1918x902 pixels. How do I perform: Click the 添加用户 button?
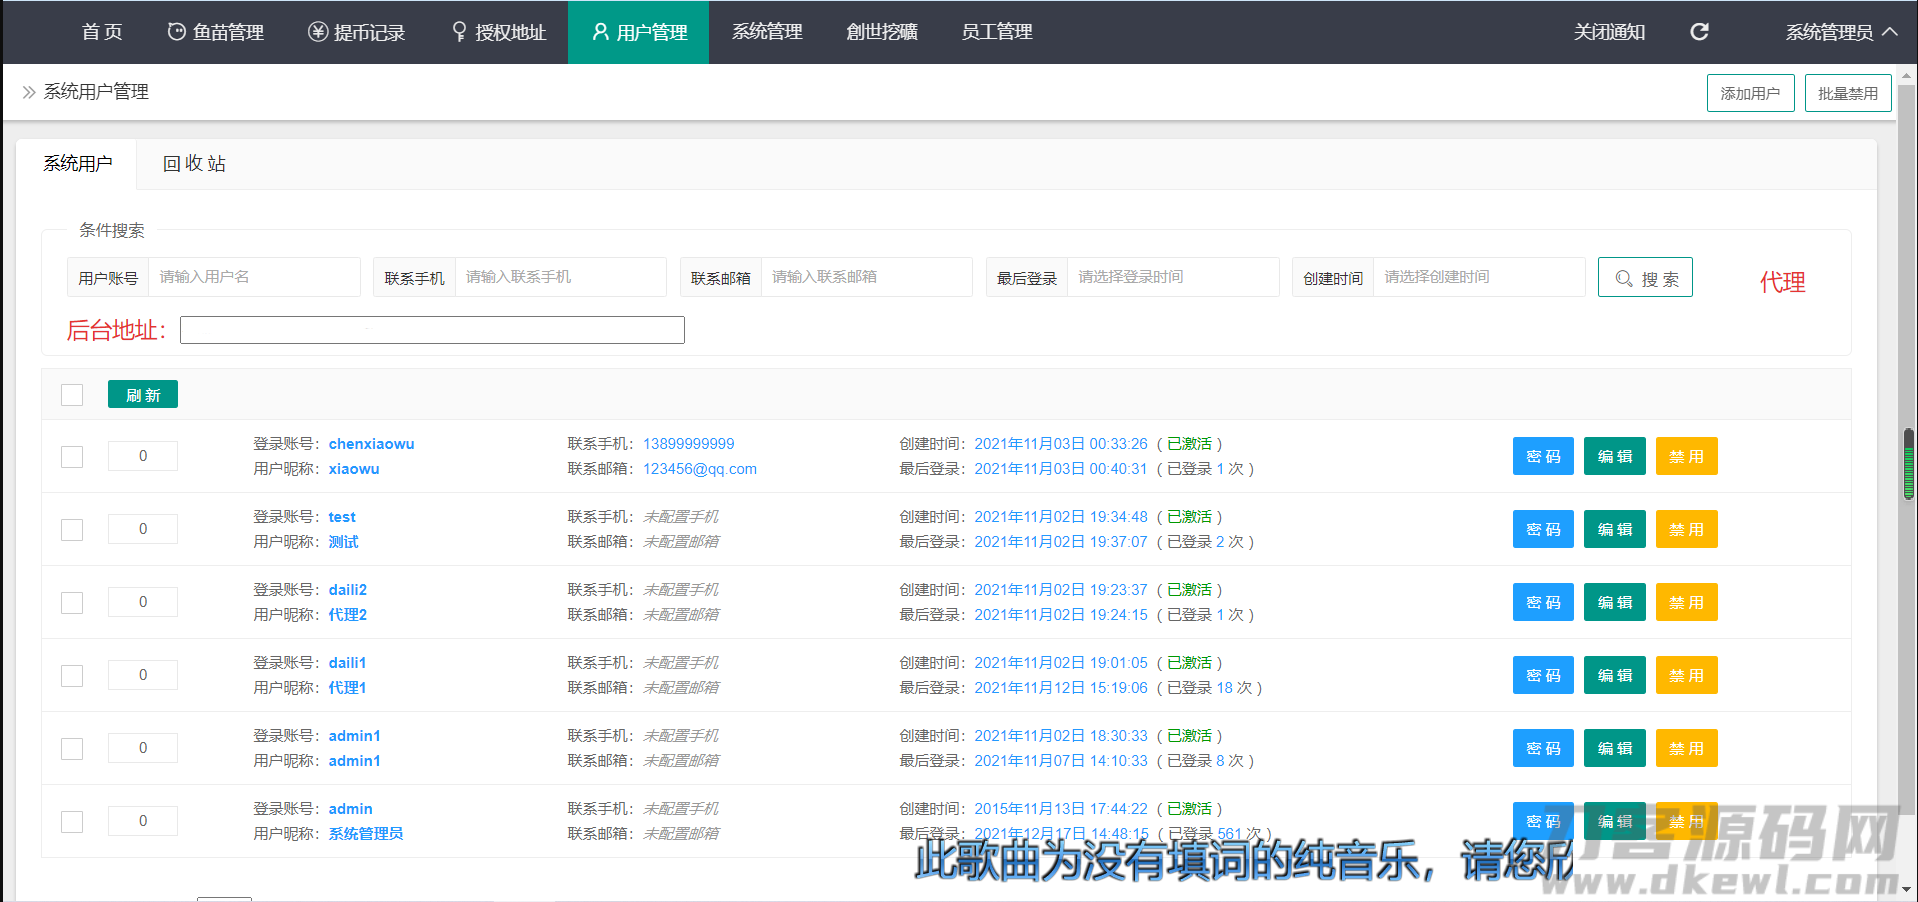(1749, 93)
